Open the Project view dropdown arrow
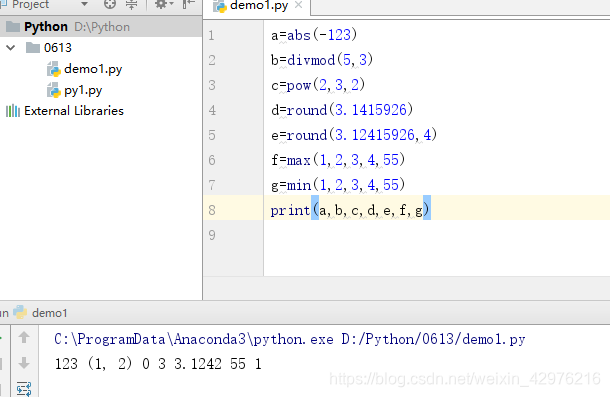The height and width of the screenshot is (397, 610). click(84, 5)
